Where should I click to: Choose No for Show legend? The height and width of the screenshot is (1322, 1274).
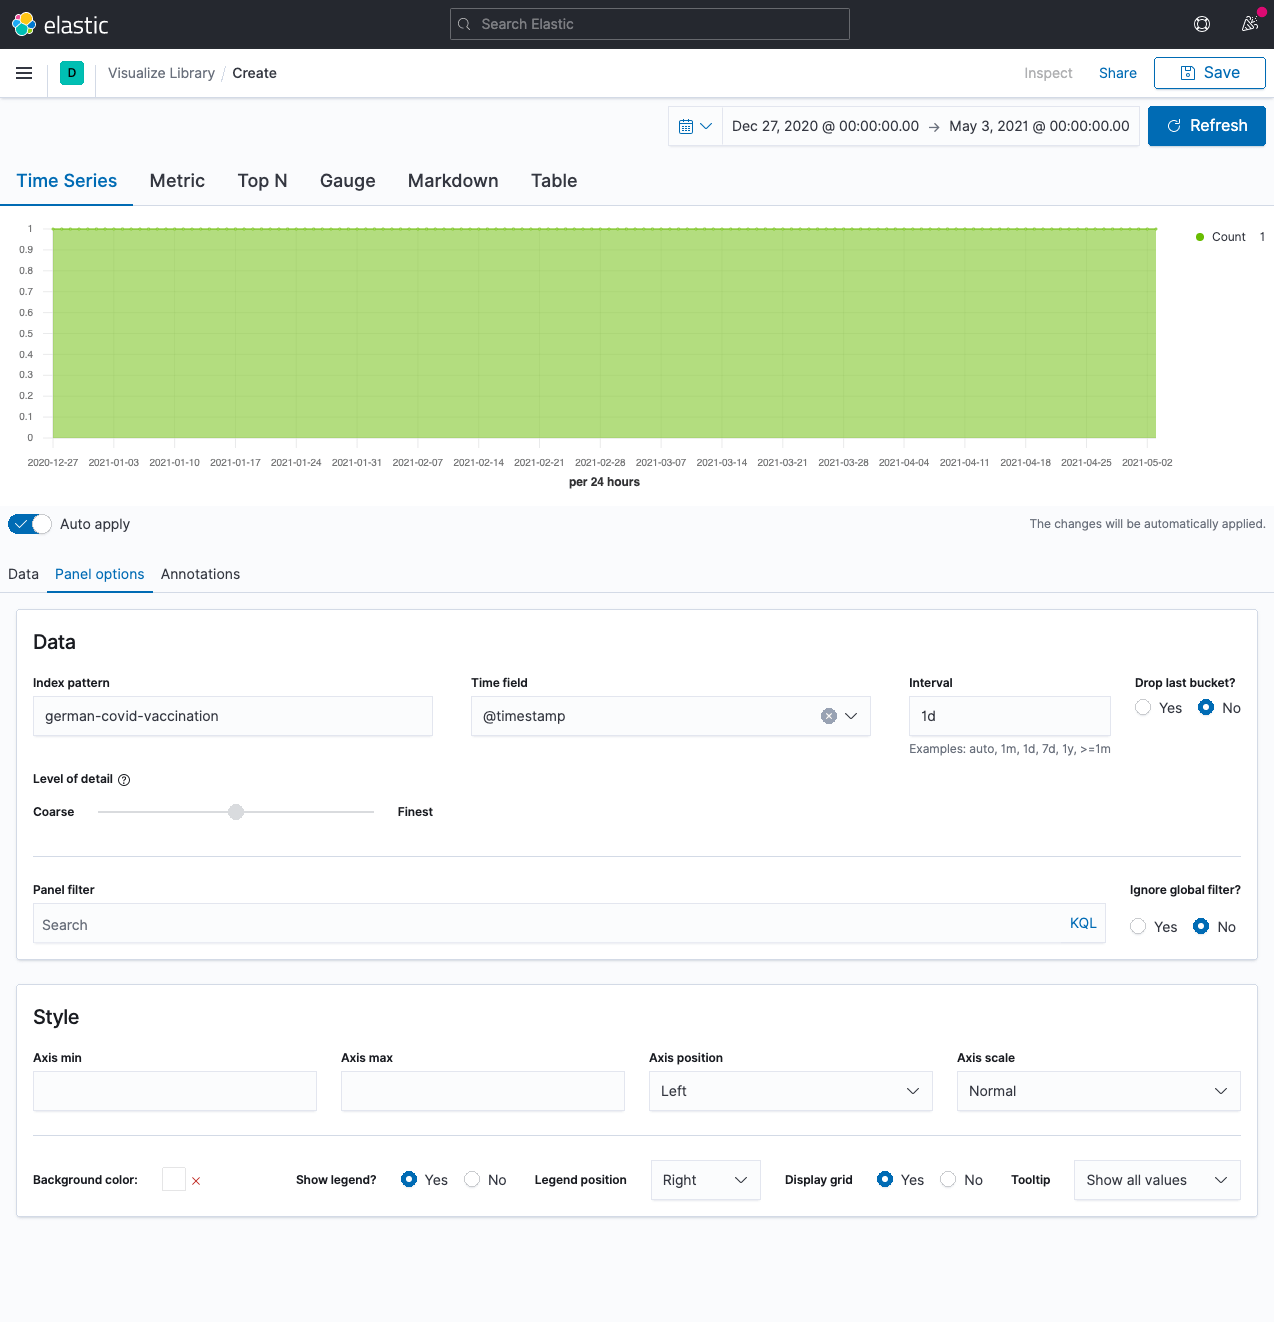[x=473, y=1180]
